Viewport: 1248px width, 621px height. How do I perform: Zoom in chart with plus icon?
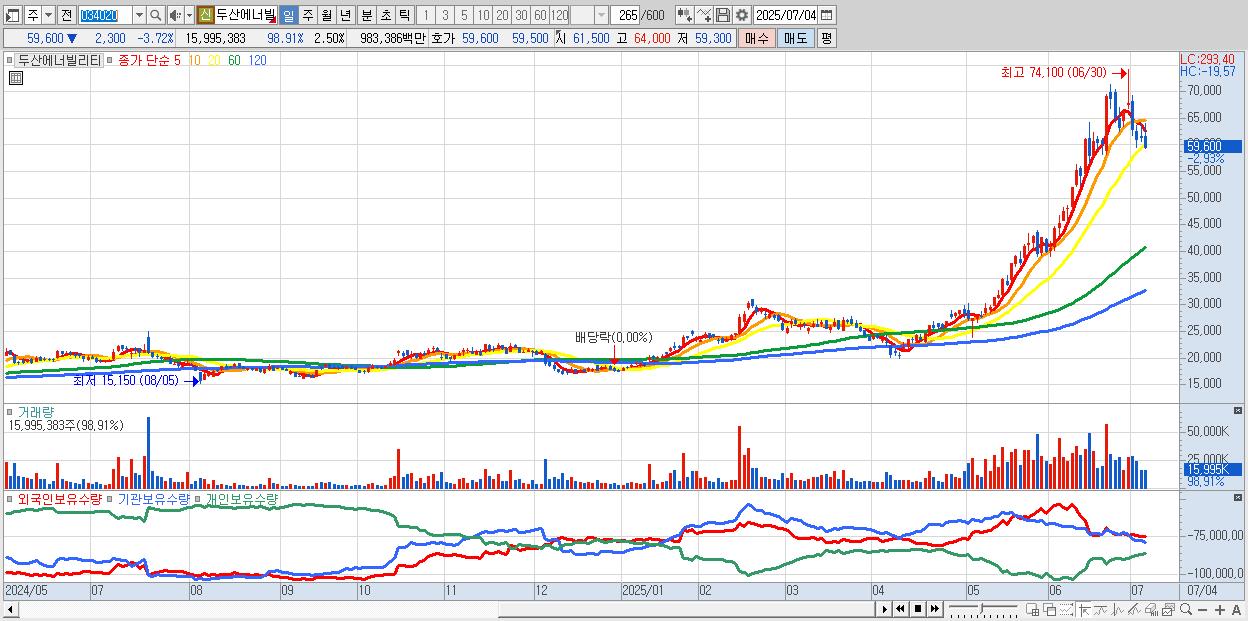click(1219, 609)
